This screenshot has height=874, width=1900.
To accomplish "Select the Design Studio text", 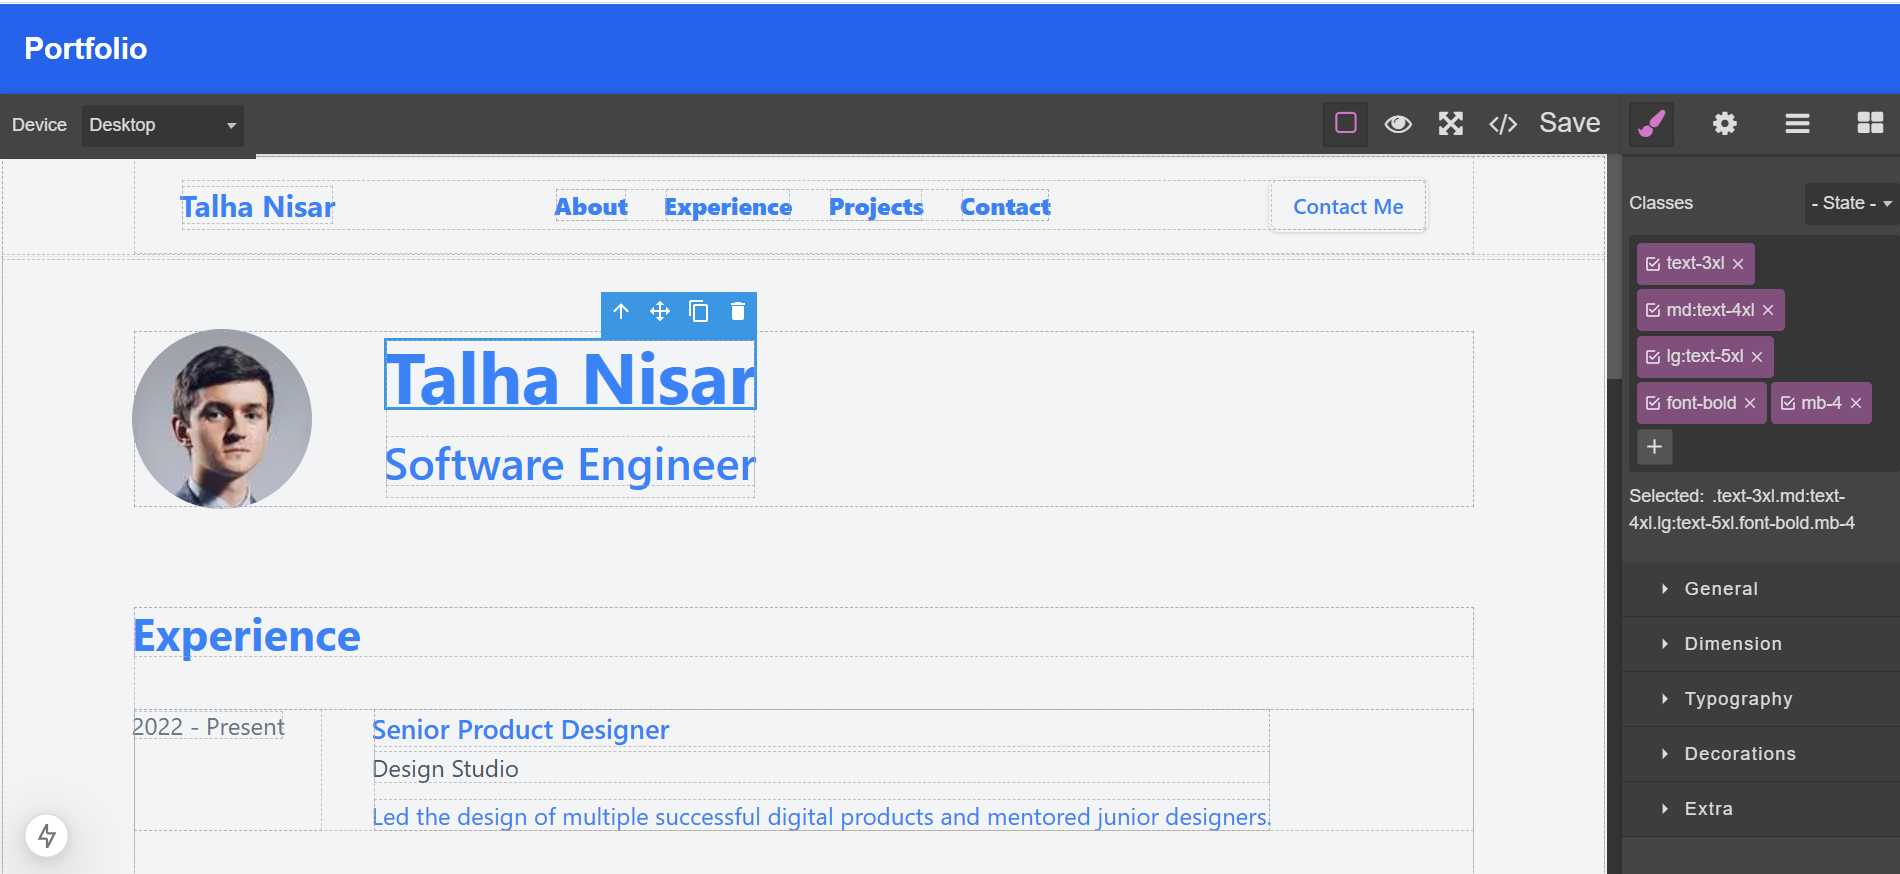I will pos(446,769).
